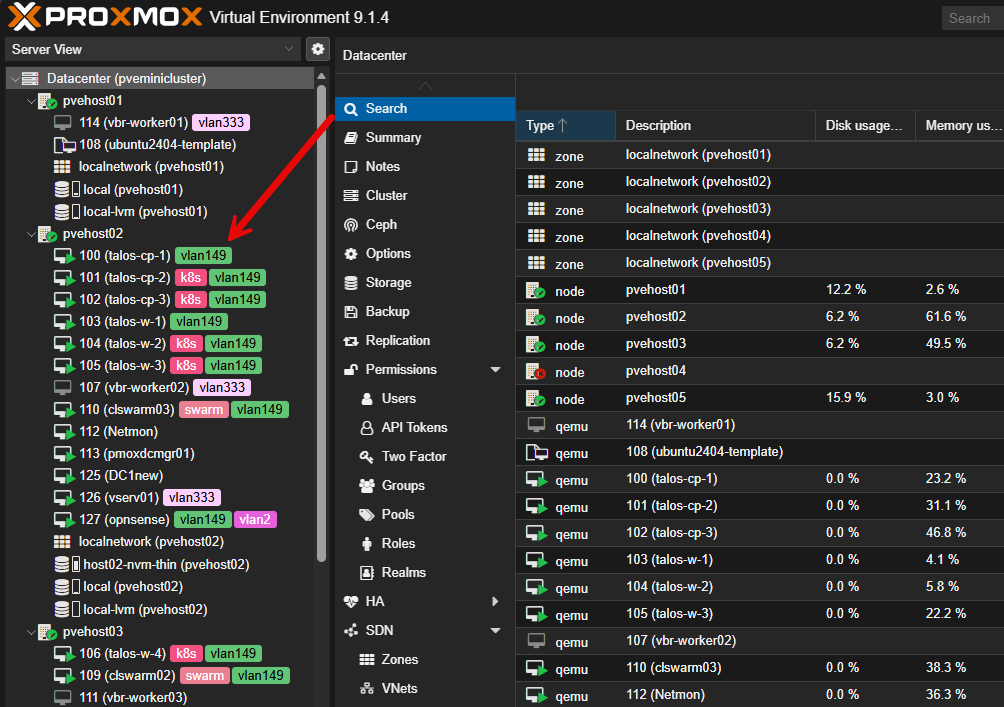Collapse the Datacenter (pveminicluster) tree node
The image size is (1004, 707).
click(x=15, y=79)
